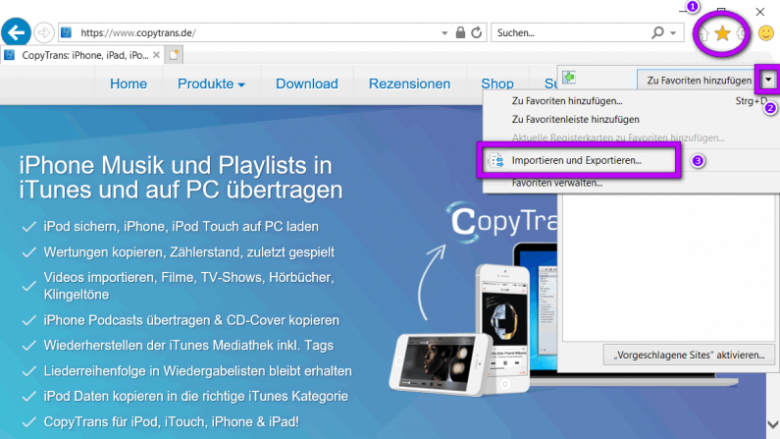The image size is (780, 439).
Task: Open the Download page link
Action: 307,84
